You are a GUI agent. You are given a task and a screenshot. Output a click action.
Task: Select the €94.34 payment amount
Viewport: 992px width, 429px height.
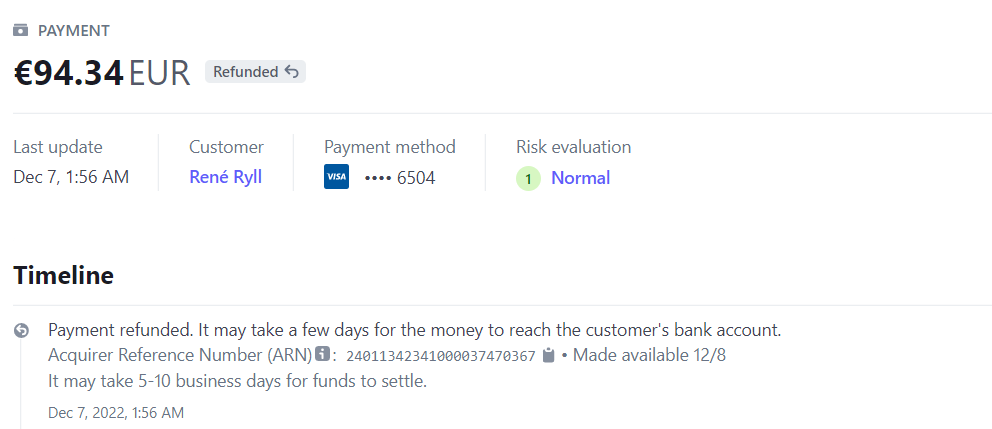pyautogui.click(x=68, y=73)
